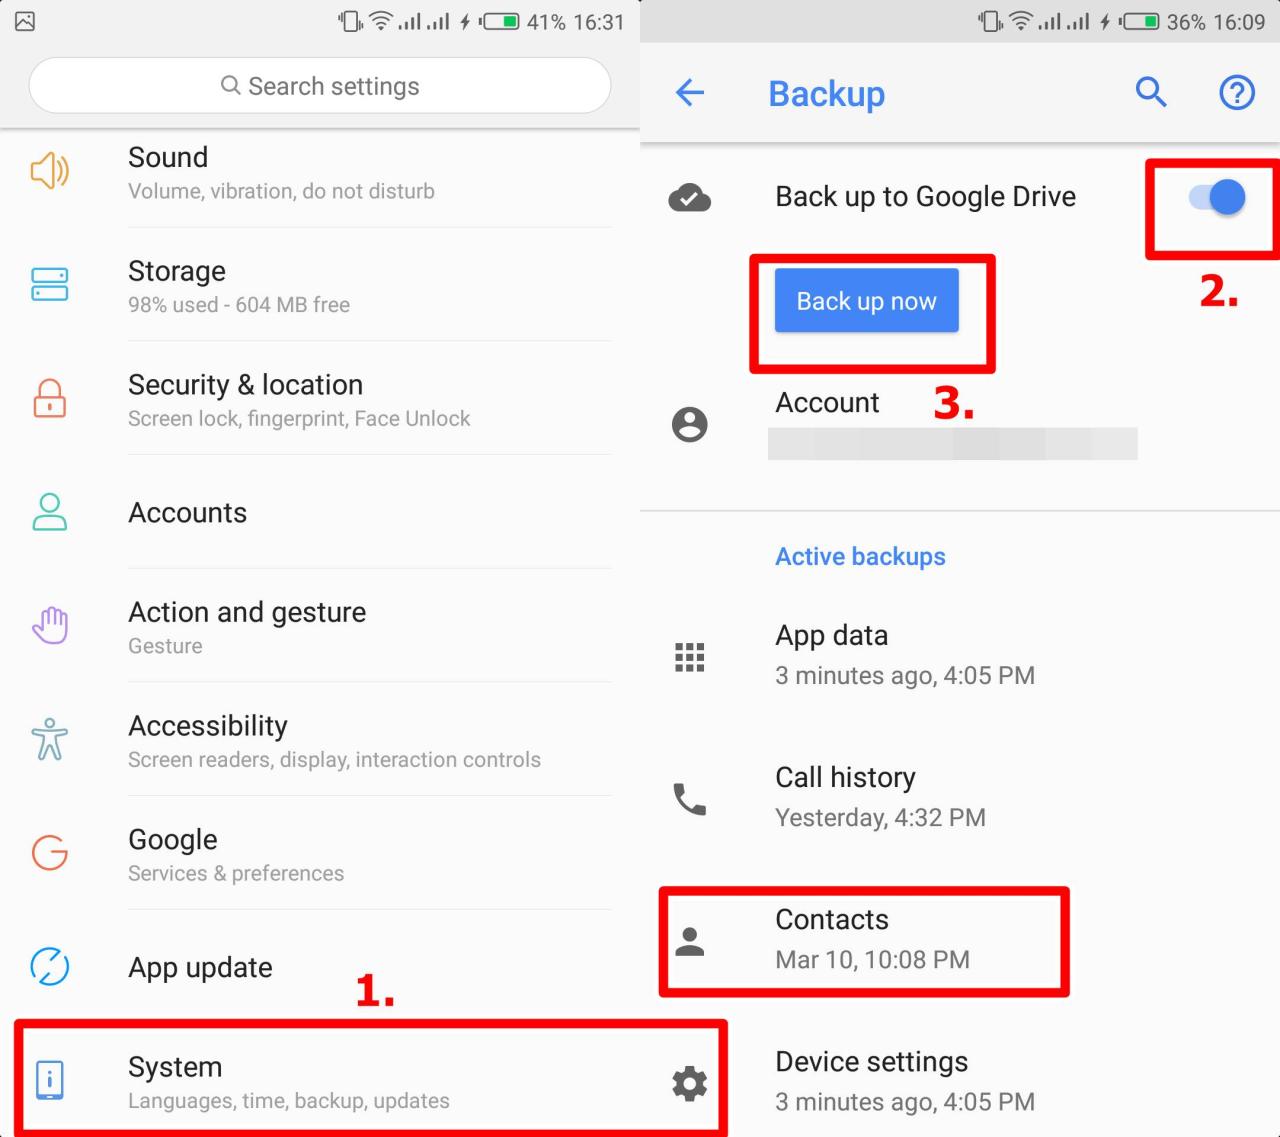
Task: Click the Storage drive icon
Action: (49, 285)
